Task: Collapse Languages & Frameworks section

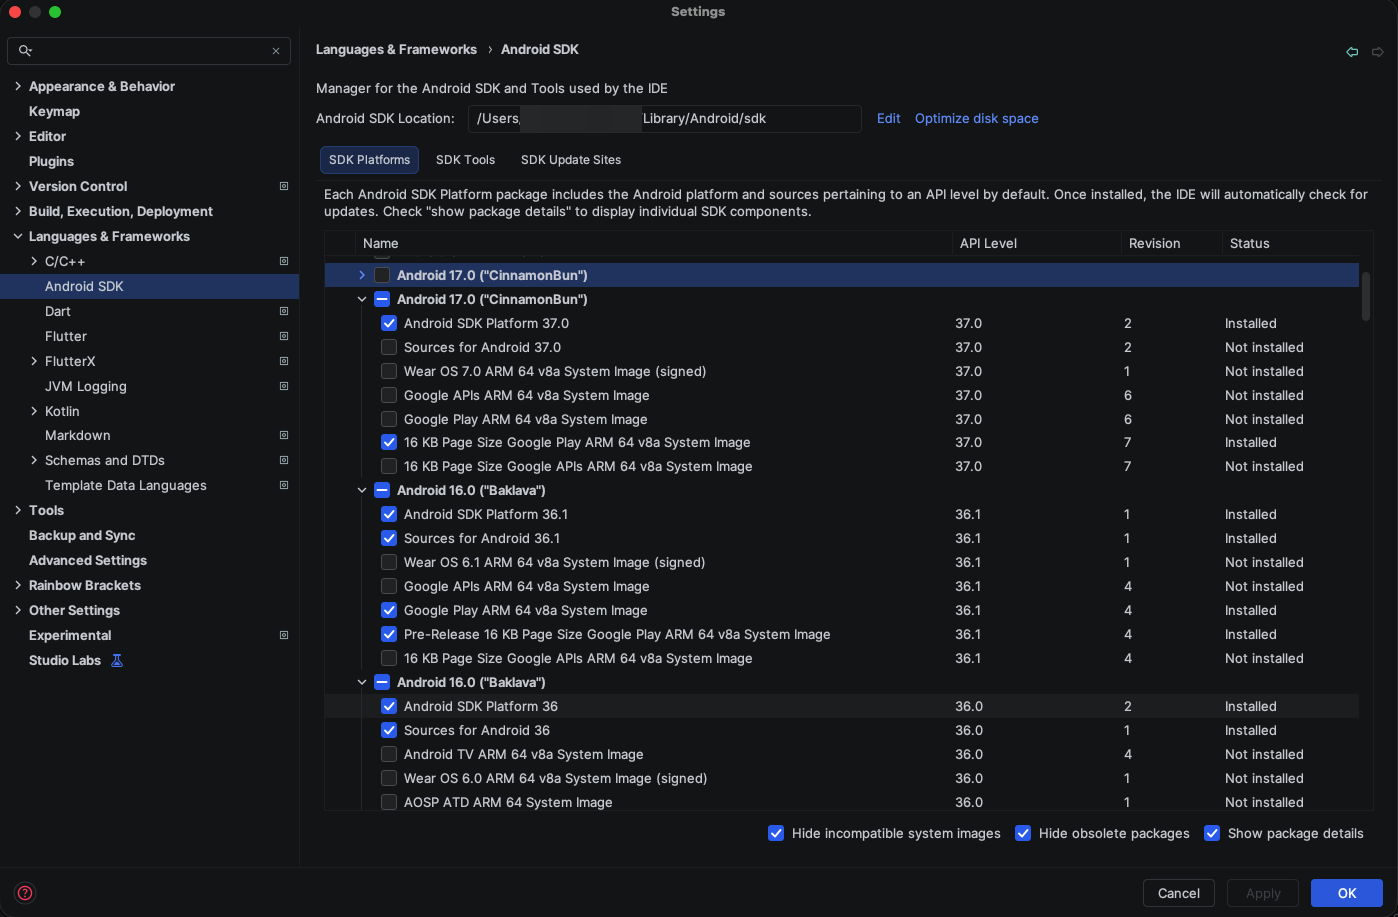Action: (18, 236)
